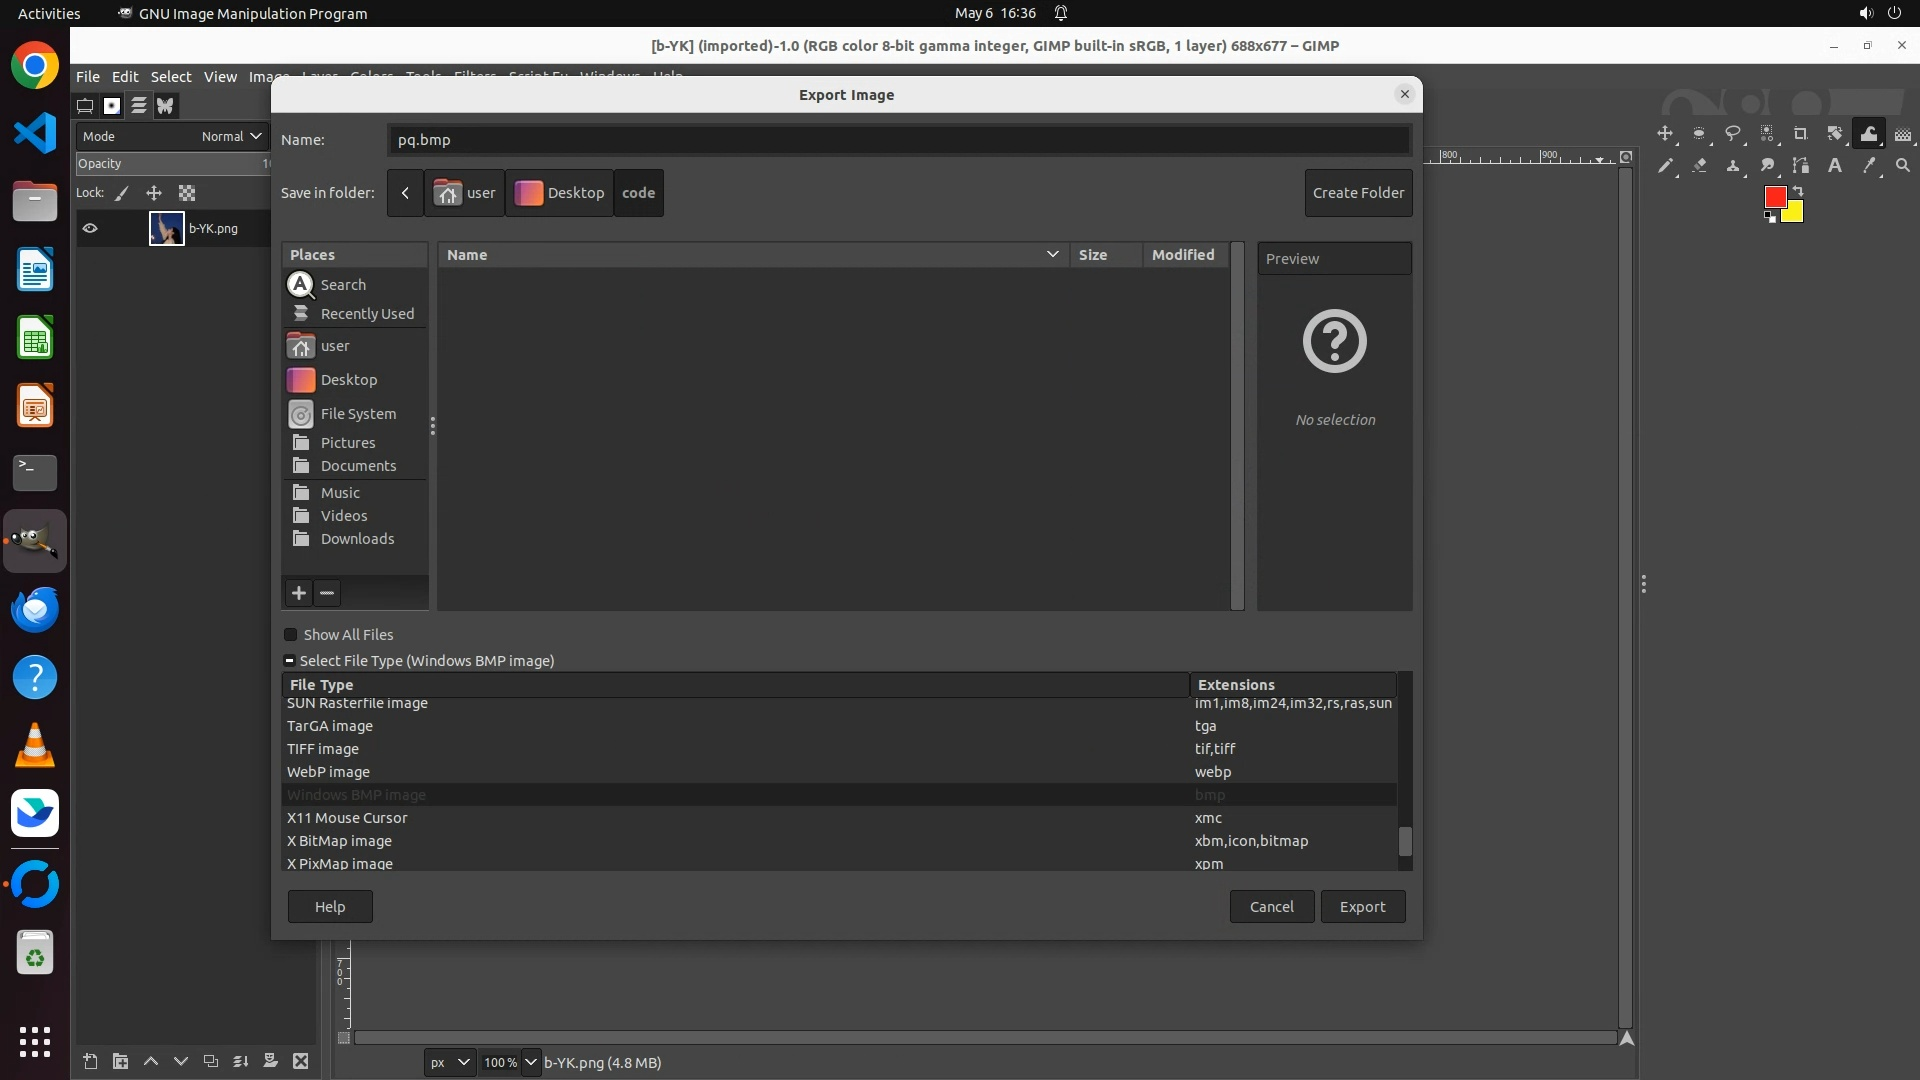Toggle the lock alpha channel checkerboard
The height and width of the screenshot is (1080, 1920).
(x=187, y=193)
